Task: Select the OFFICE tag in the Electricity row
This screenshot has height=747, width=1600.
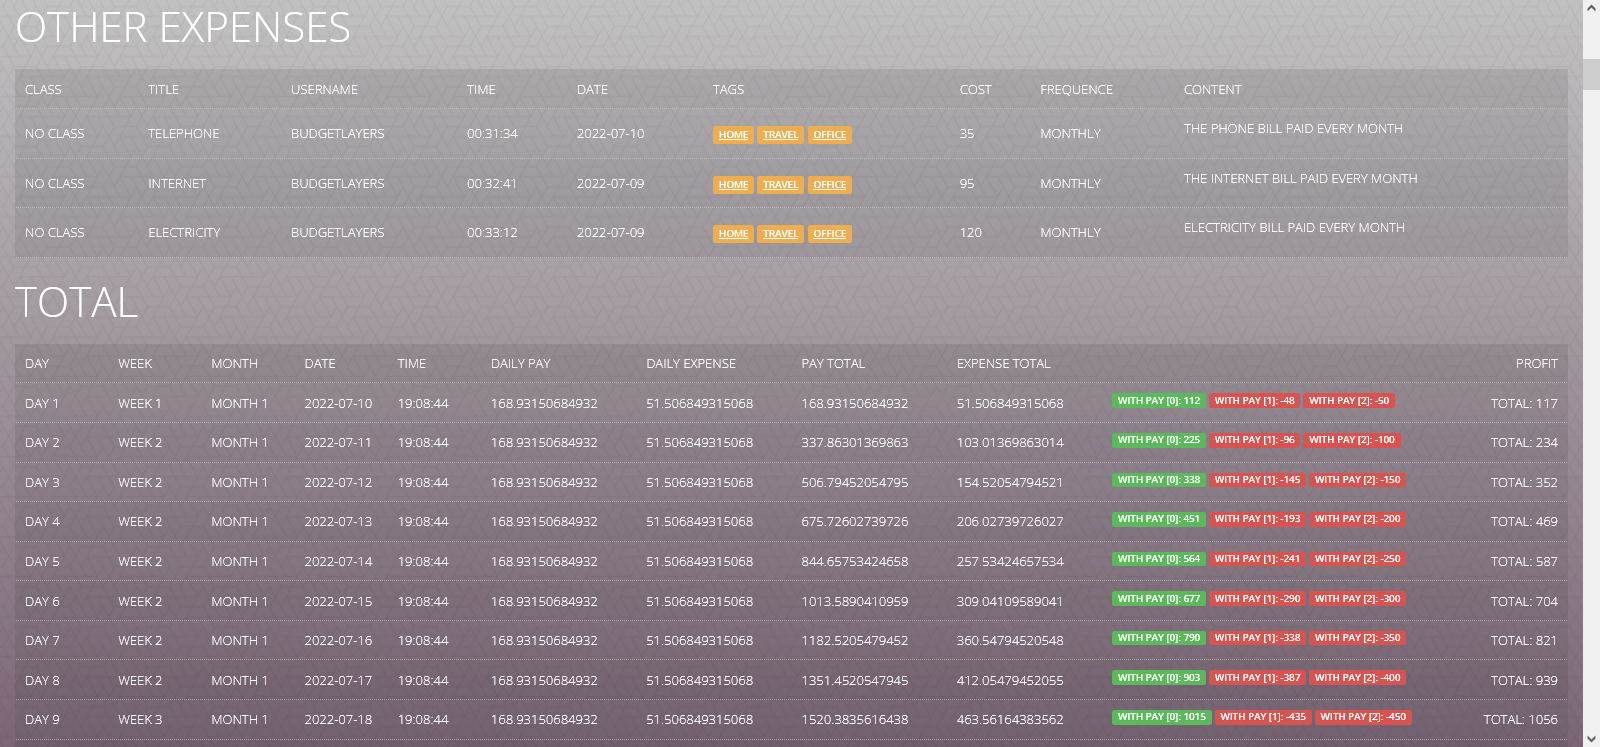Action: click(x=829, y=234)
